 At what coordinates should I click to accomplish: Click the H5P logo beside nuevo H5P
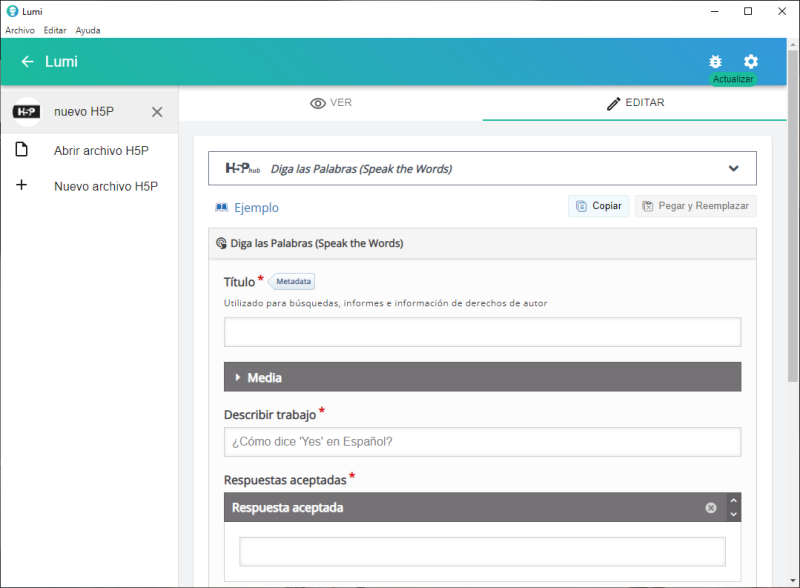(x=27, y=112)
